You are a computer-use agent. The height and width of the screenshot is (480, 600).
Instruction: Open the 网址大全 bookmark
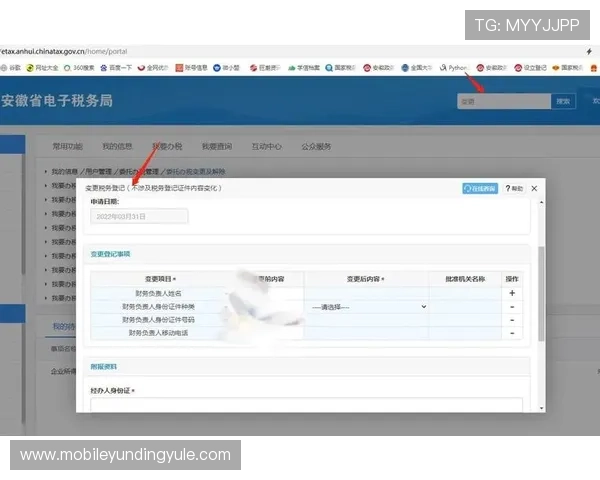pyautogui.click(x=42, y=68)
